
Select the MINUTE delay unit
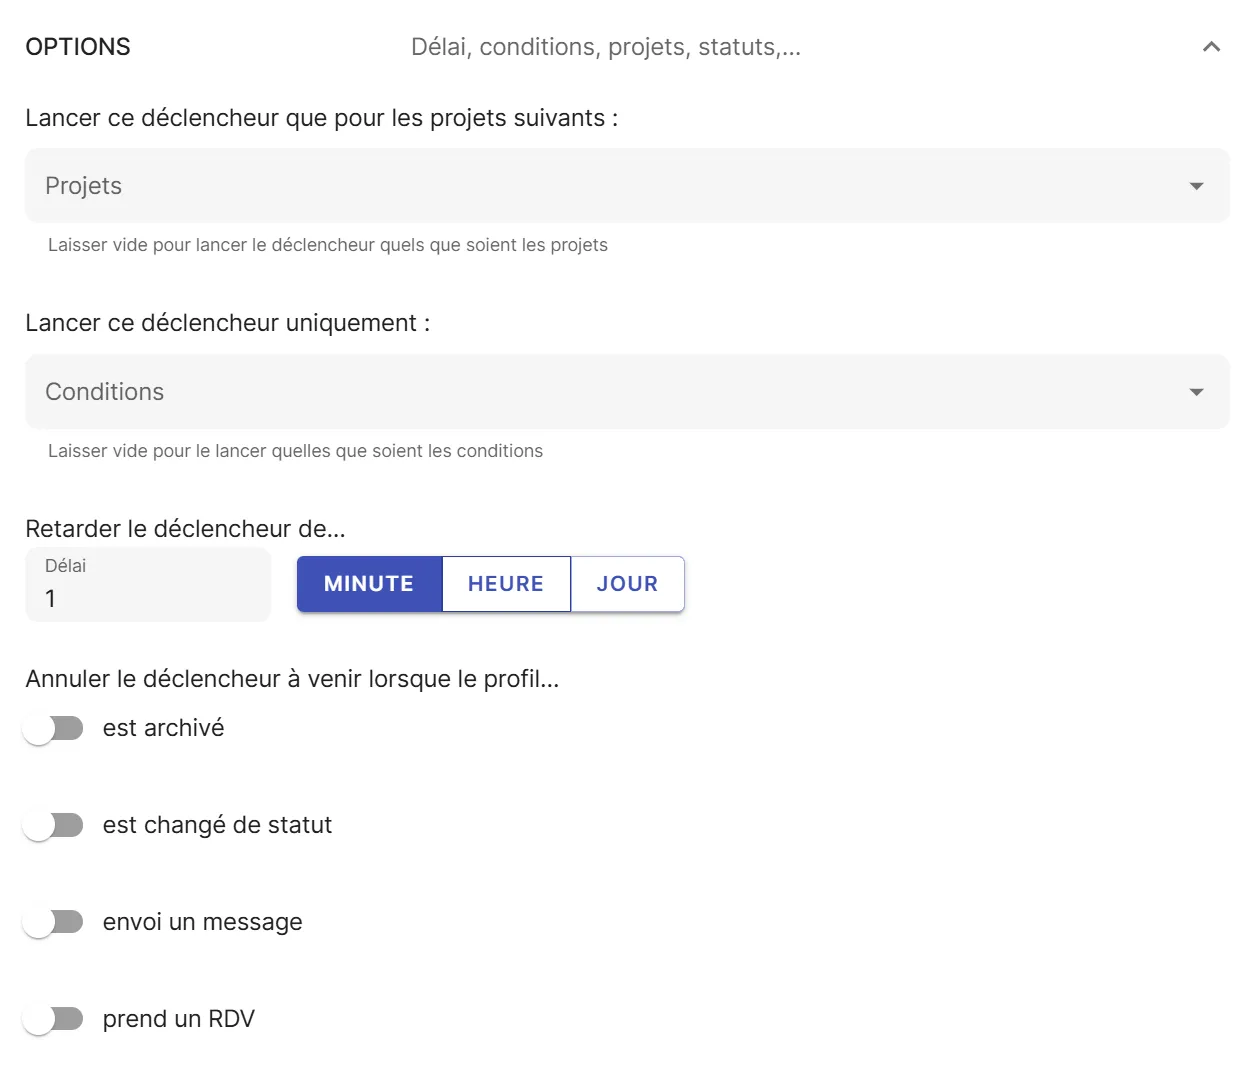(x=369, y=584)
